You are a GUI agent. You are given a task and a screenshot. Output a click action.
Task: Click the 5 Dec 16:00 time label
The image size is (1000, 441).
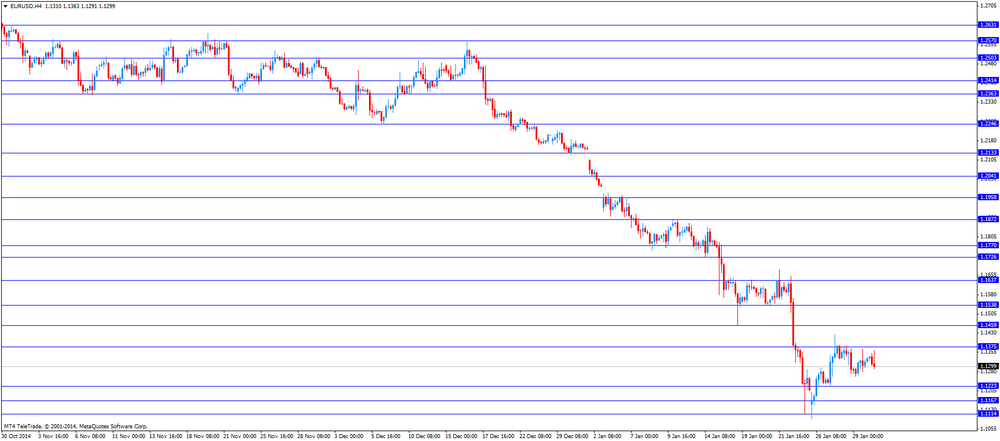(x=386, y=437)
